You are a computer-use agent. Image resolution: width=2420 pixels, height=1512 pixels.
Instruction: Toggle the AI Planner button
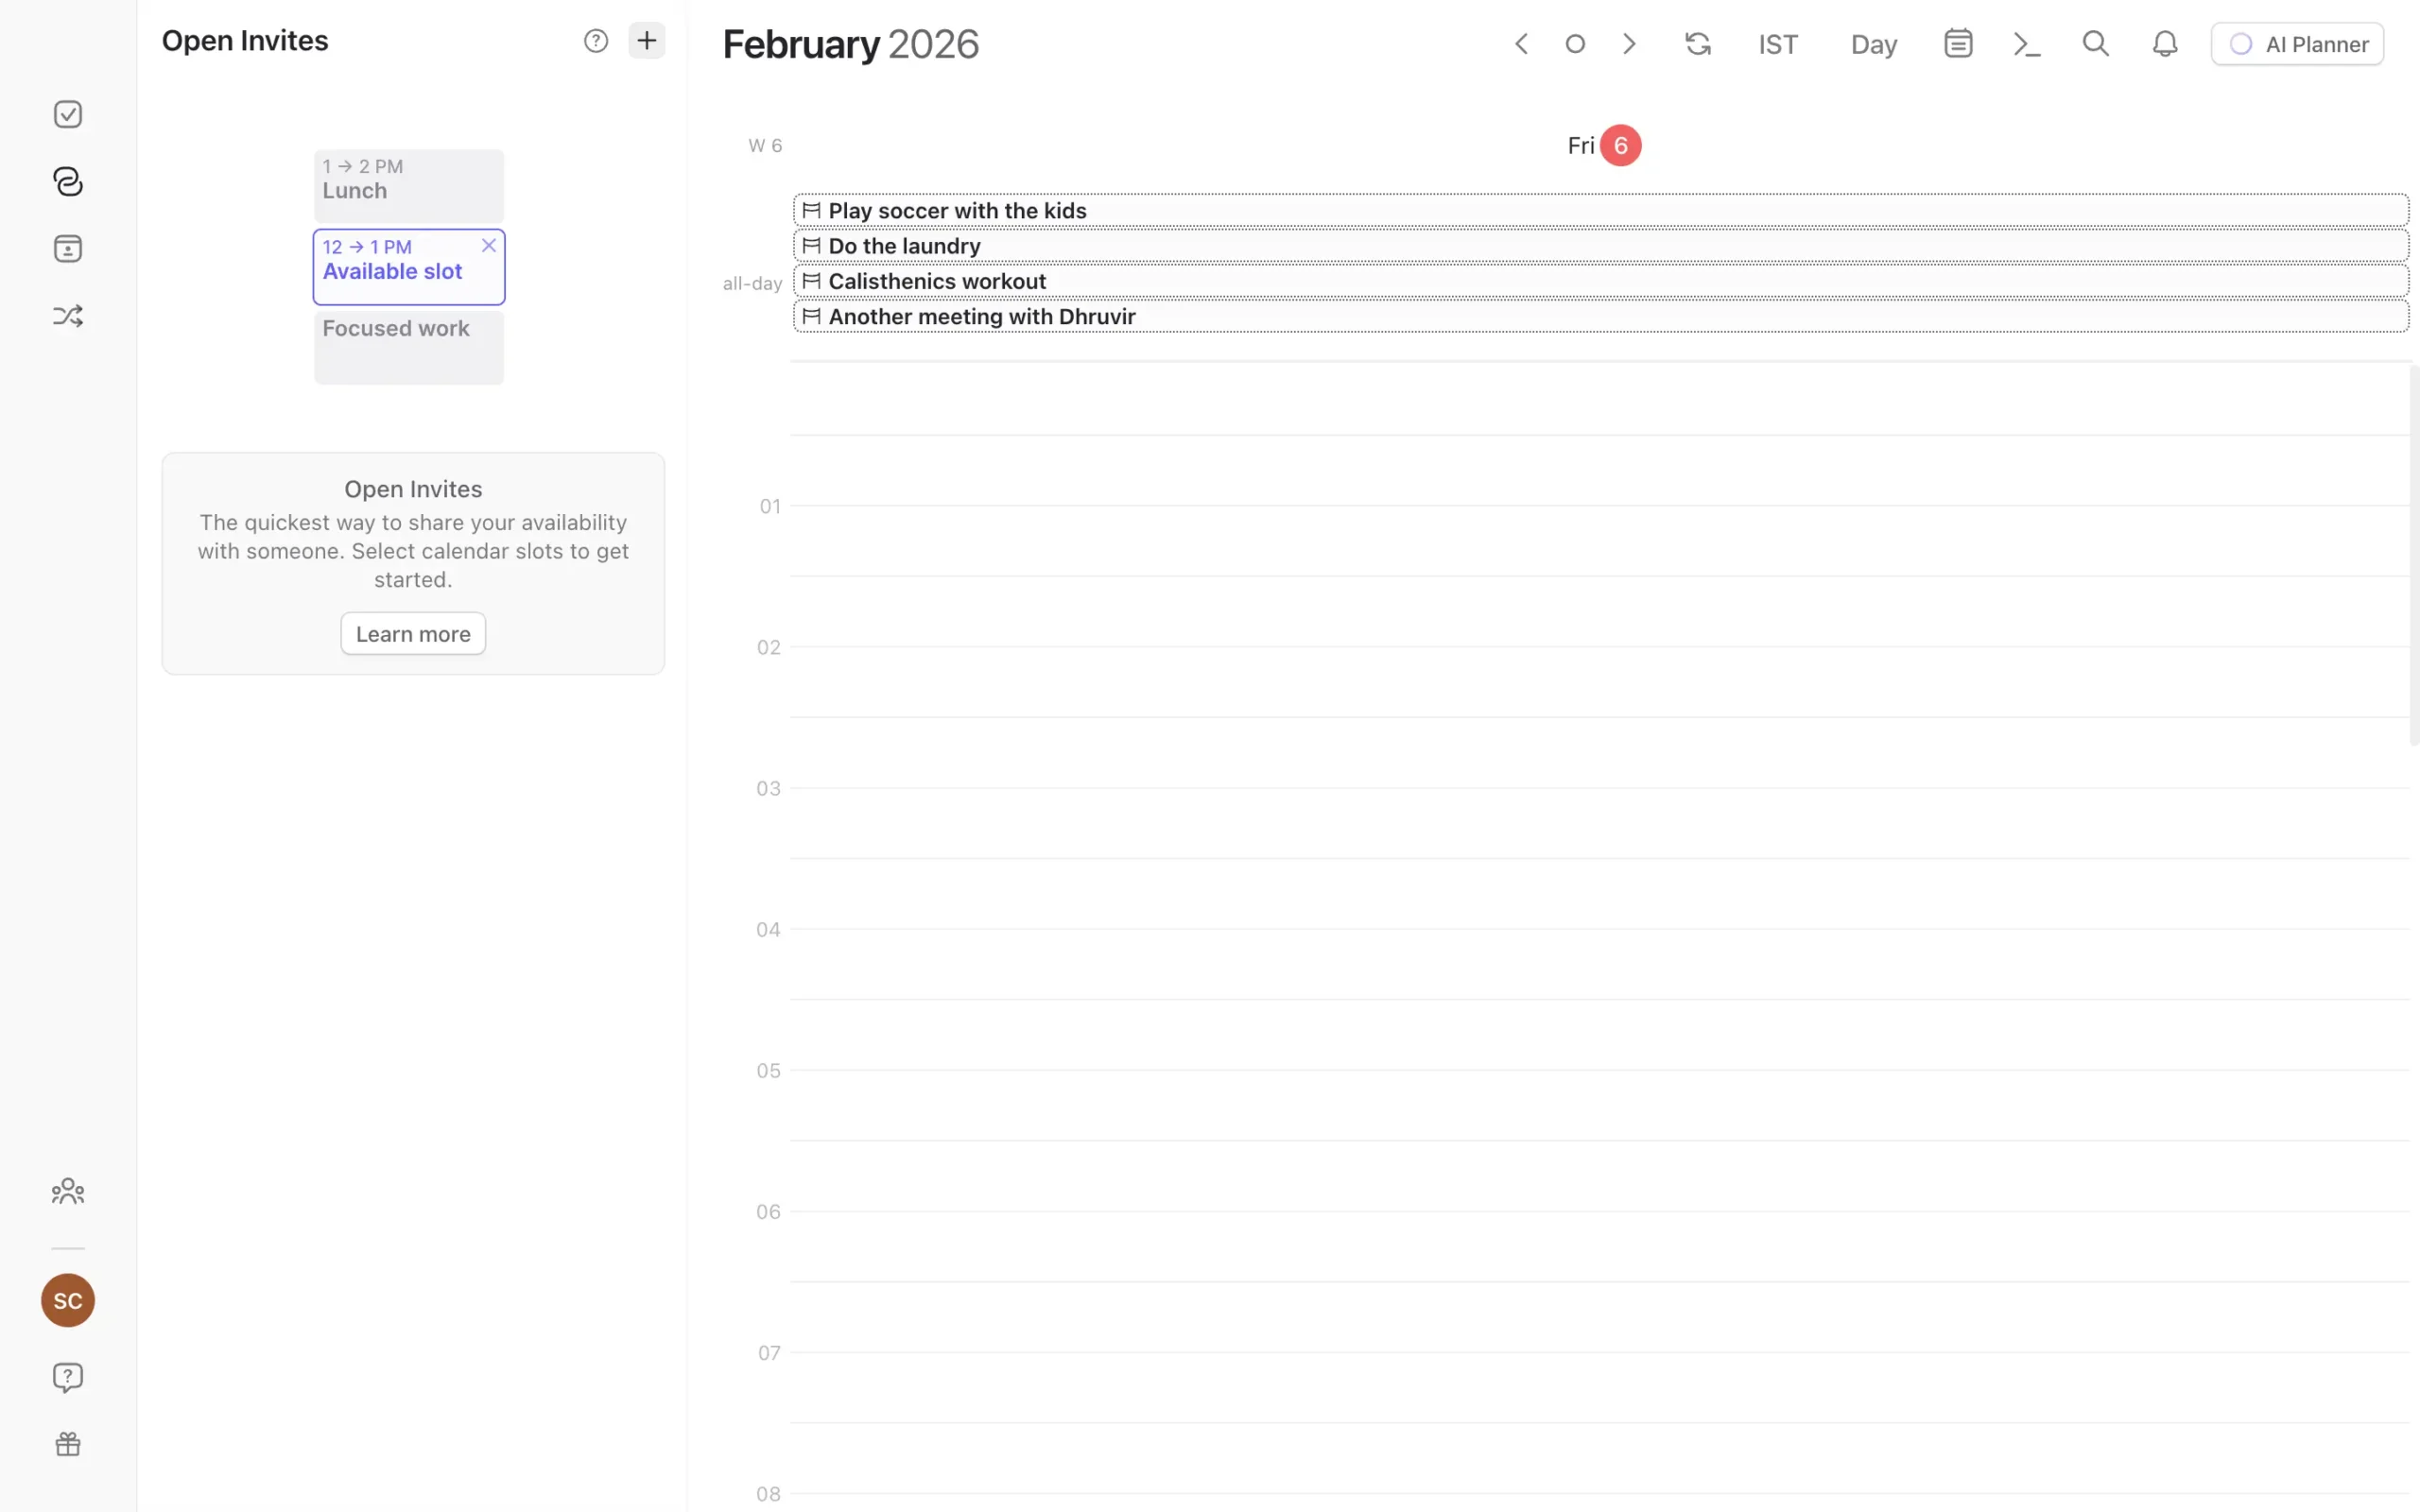[x=2297, y=44]
